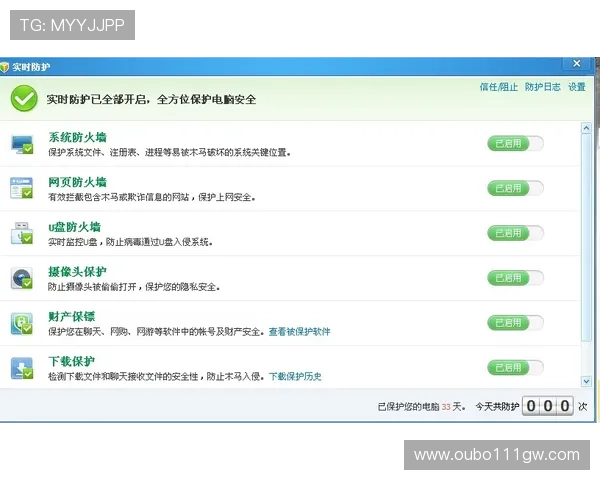Click the 系统防火墙 monitor icon
Viewport: 600px width, 480px height.
[x=22, y=144]
